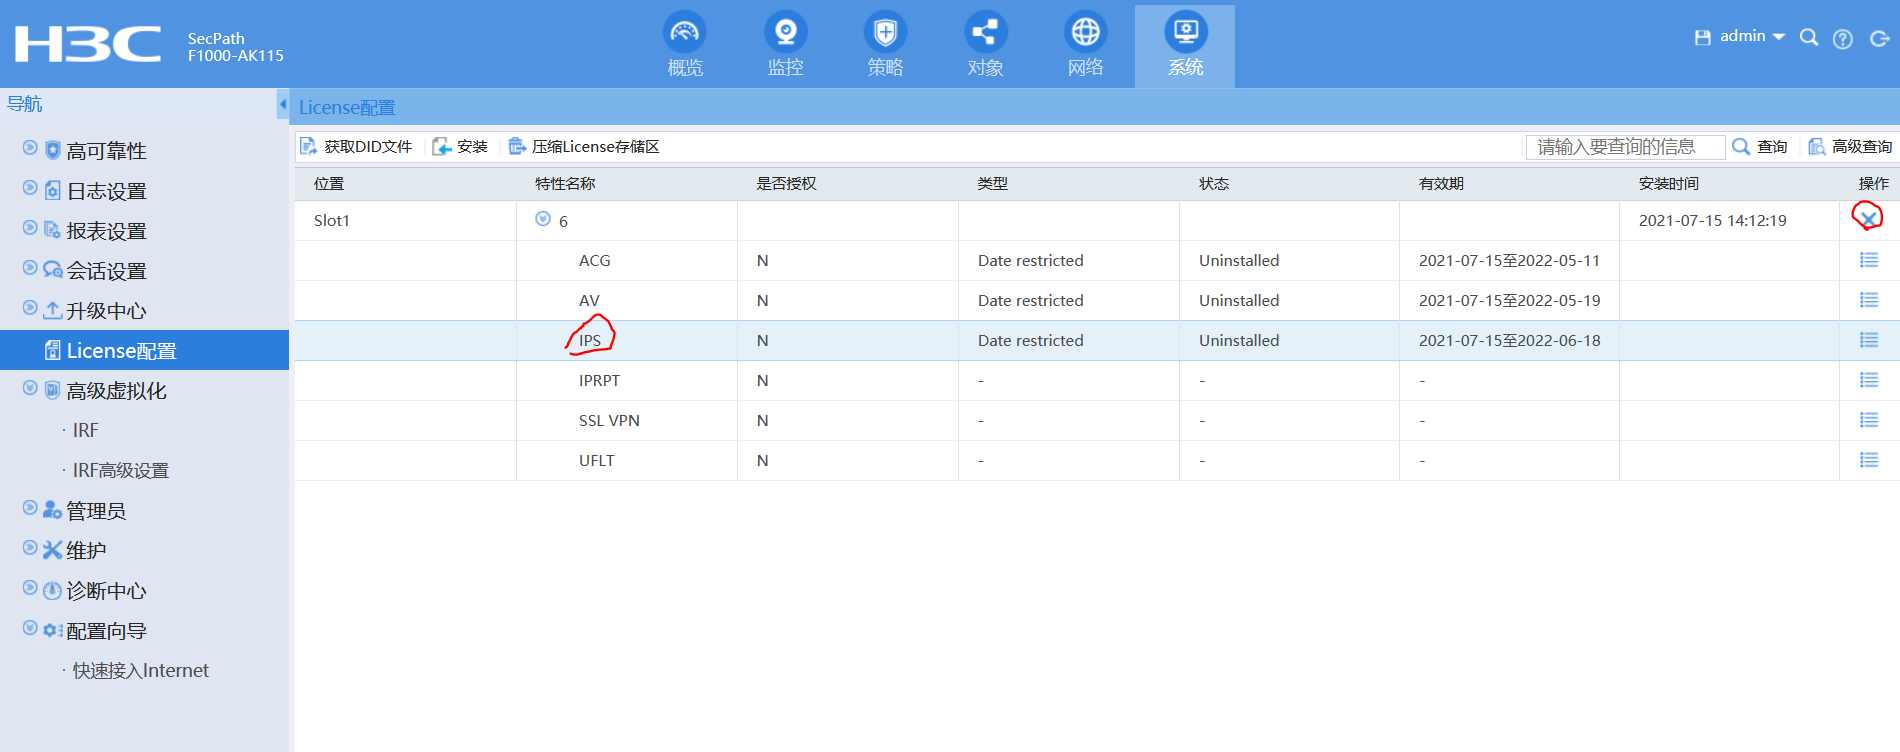Open details icon for ACG row
Screen dimensions: 1900x752
1868,260
